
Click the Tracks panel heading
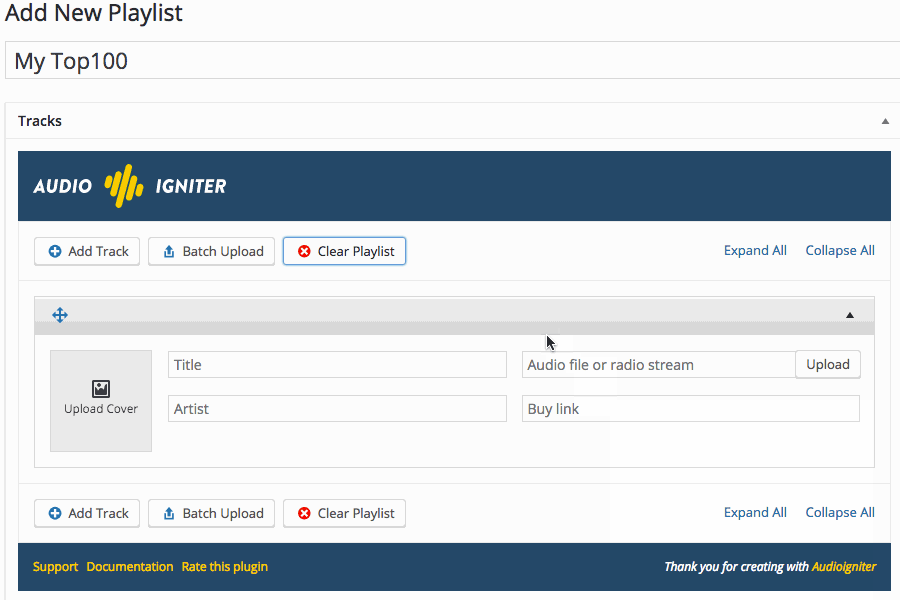point(40,121)
